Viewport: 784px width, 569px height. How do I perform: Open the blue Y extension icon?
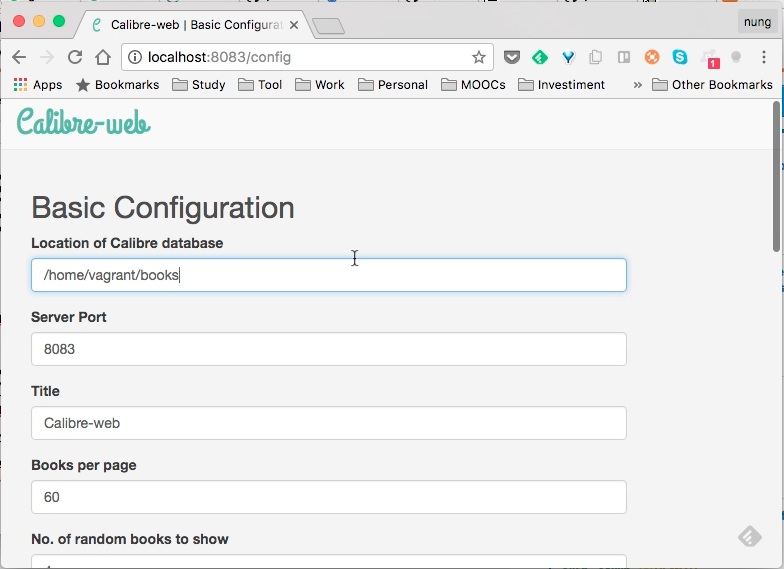[x=568, y=58]
